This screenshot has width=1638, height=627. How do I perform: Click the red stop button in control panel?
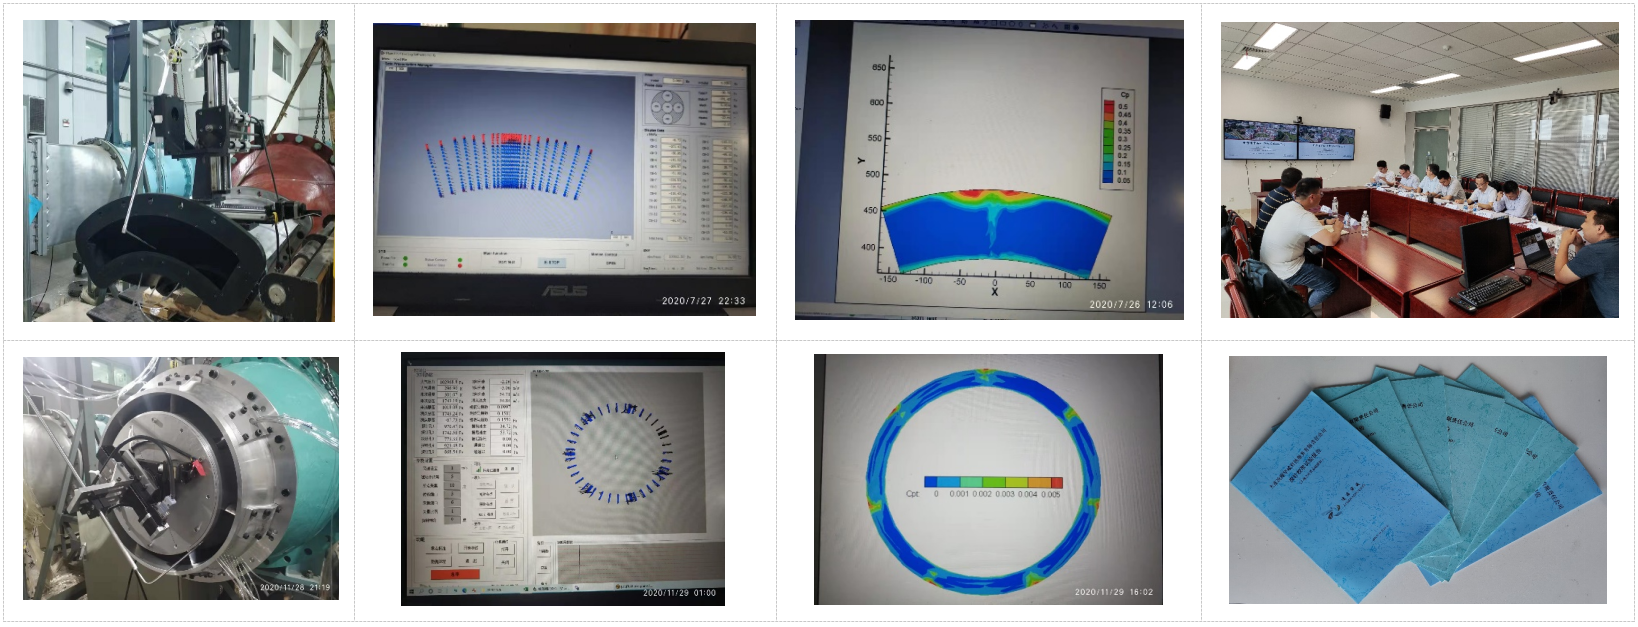point(455,574)
